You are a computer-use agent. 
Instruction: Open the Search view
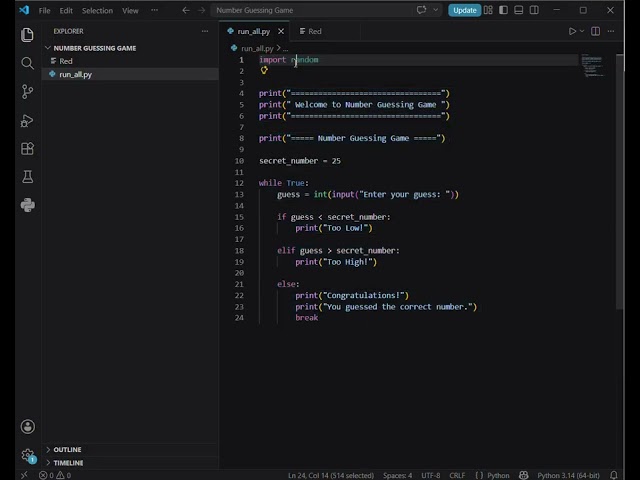(x=27, y=63)
